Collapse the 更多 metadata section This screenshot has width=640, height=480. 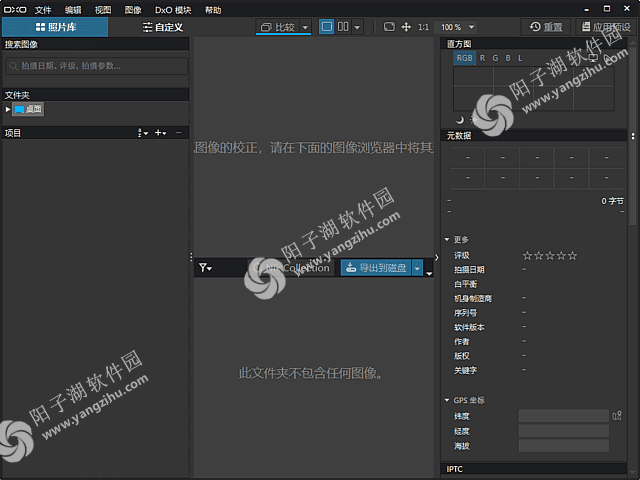tap(447, 240)
